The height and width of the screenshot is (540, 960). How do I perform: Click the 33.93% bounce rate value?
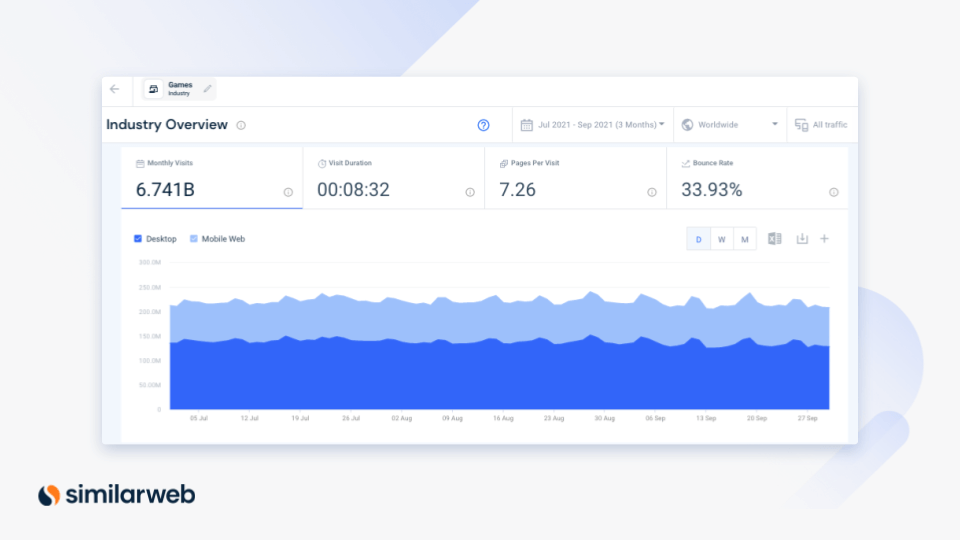click(x=711, y=190)
